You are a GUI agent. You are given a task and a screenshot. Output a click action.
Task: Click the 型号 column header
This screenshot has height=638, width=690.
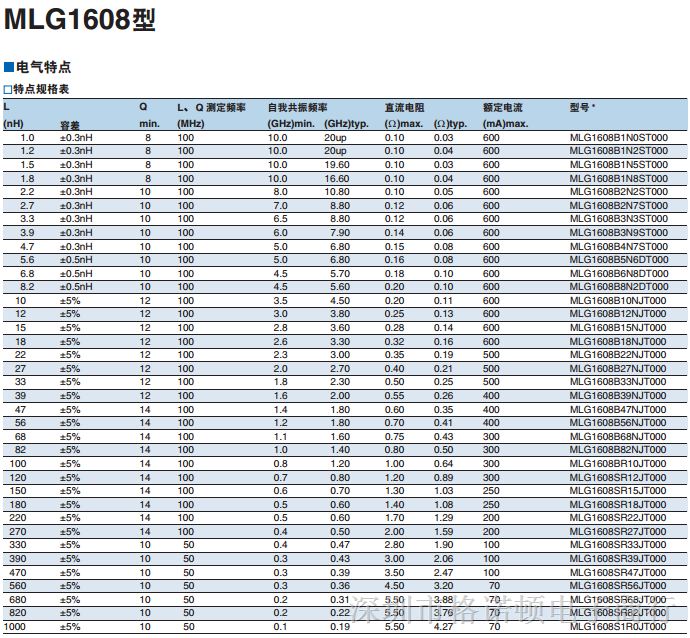click(x=580, y=108)
